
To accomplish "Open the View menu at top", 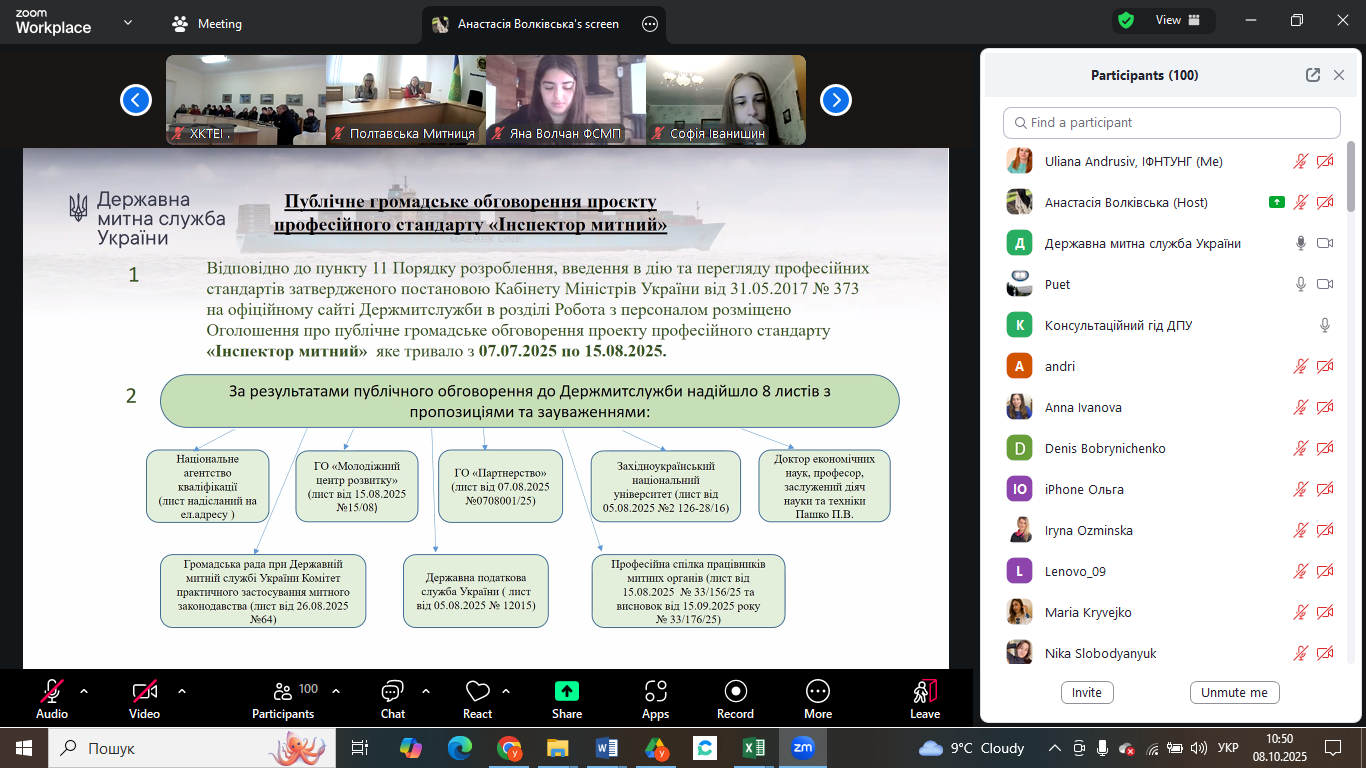I will point(1167,20).
